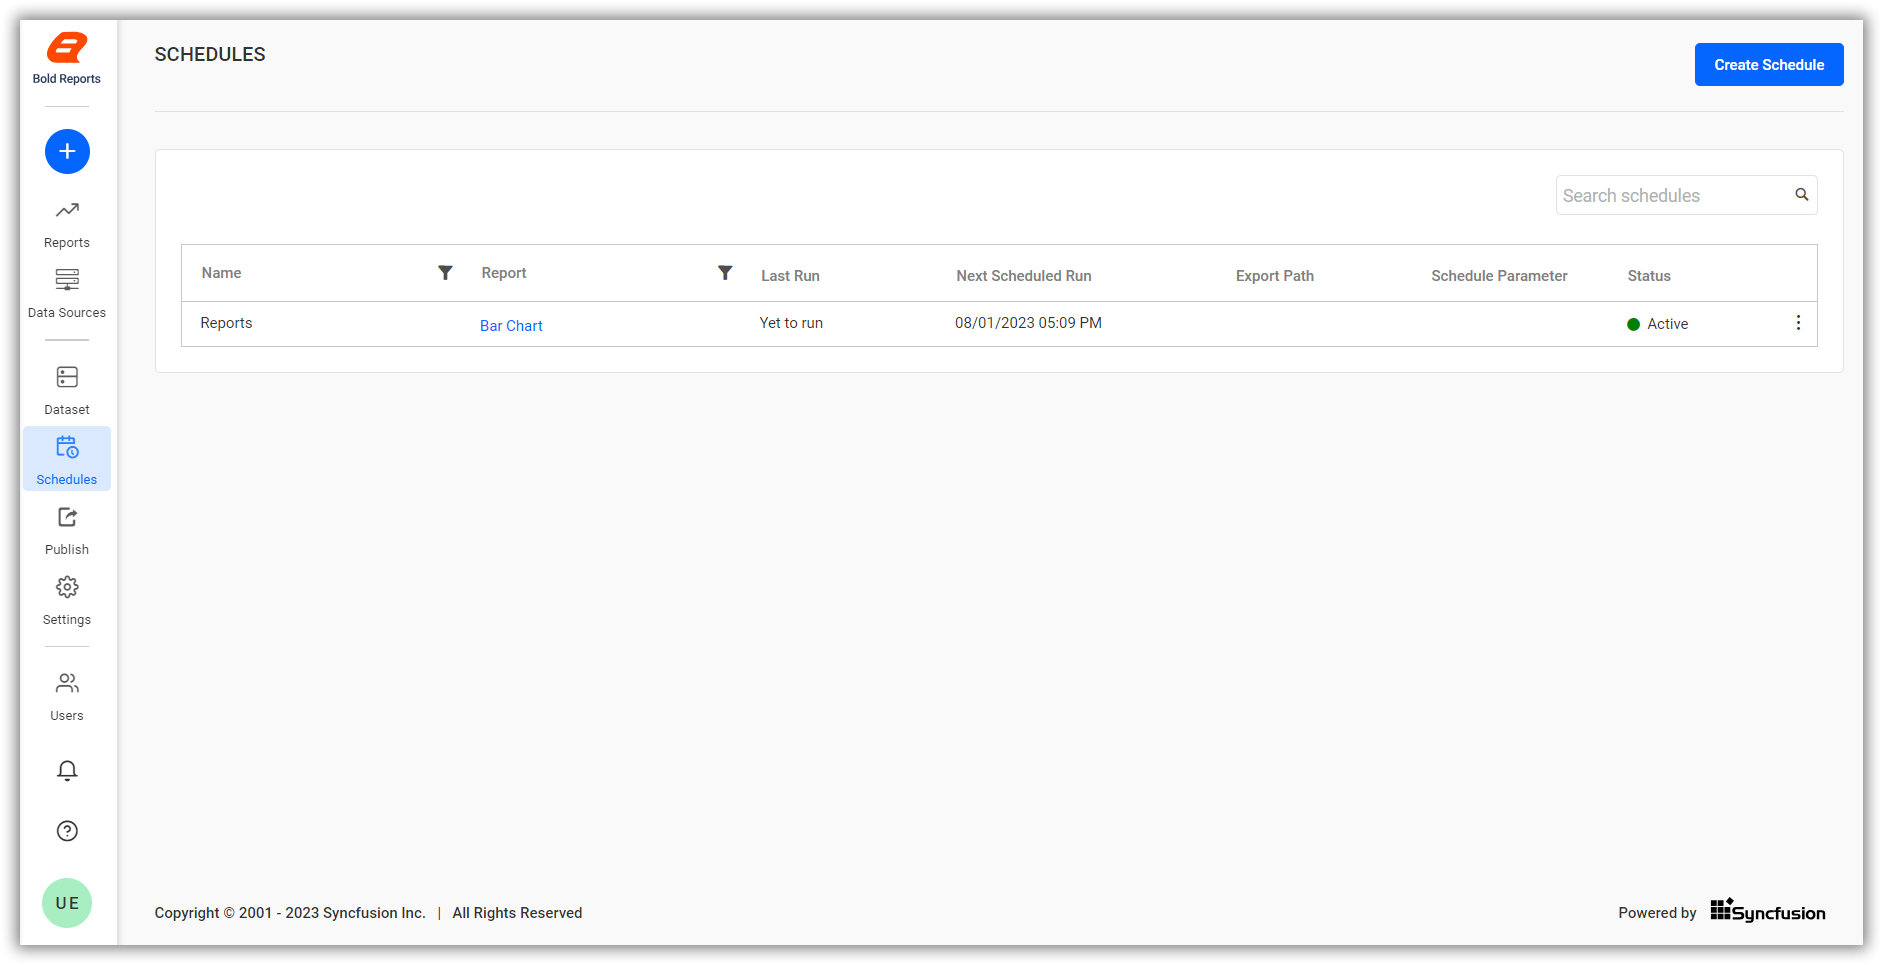The image size is (1883, 965).
Task: Open the Publish sidebar icon
Action: pos(66,517)
